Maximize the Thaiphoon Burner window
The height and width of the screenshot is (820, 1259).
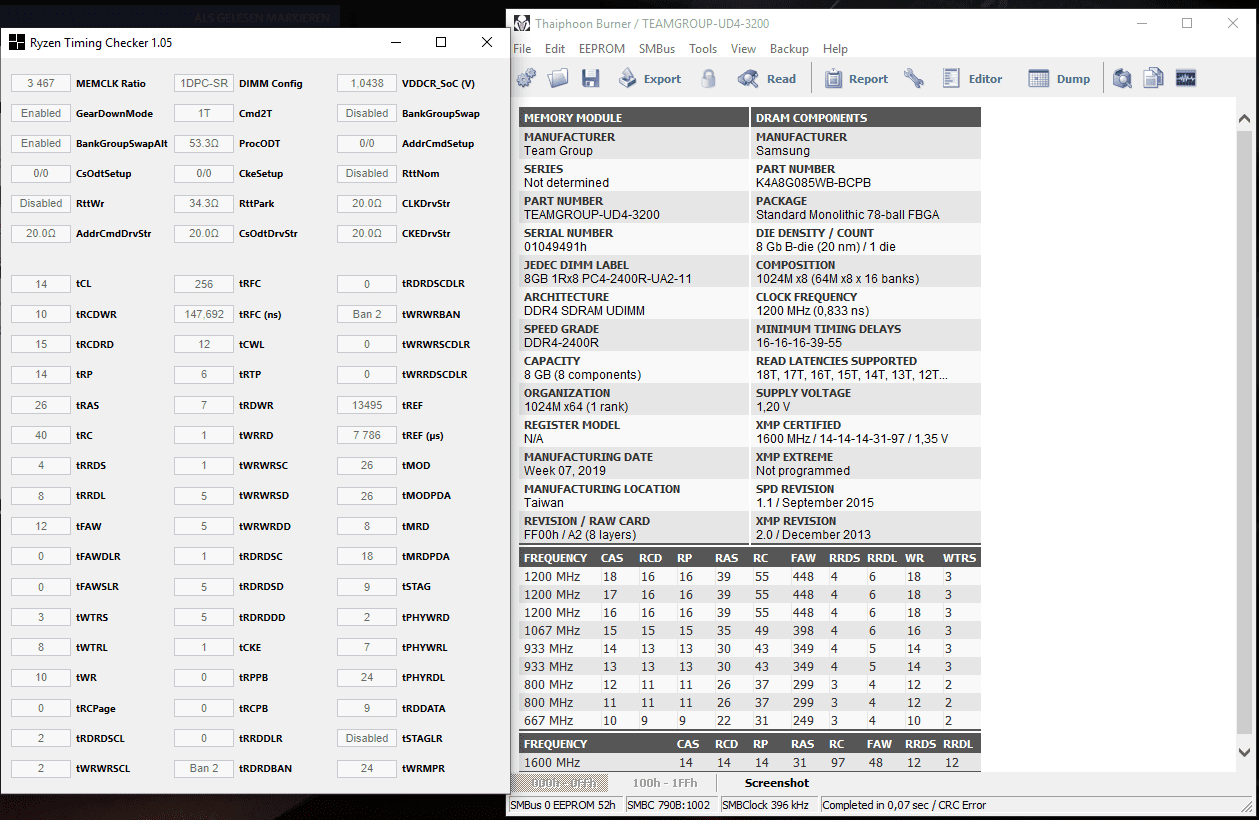[1187, 23]
